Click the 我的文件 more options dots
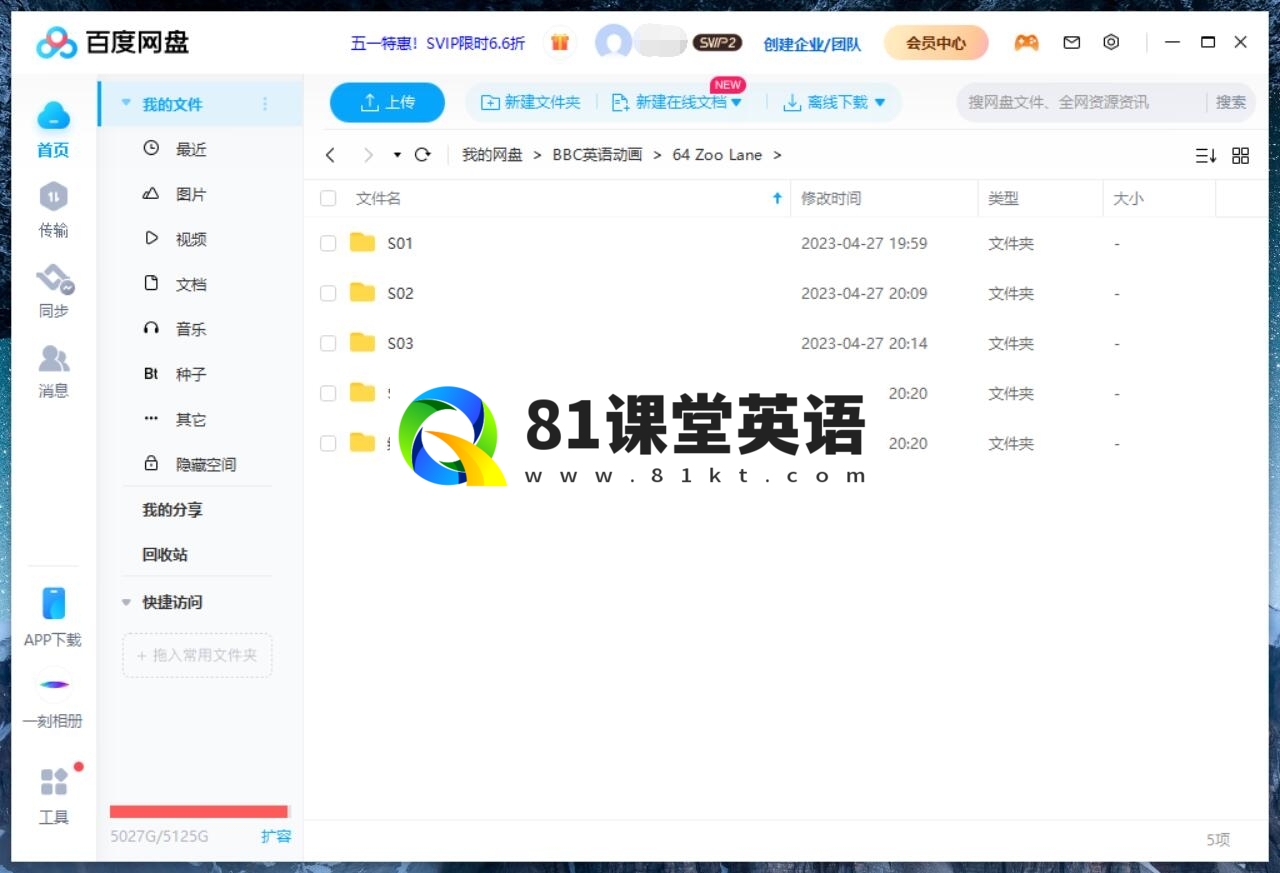 (265, 104)
